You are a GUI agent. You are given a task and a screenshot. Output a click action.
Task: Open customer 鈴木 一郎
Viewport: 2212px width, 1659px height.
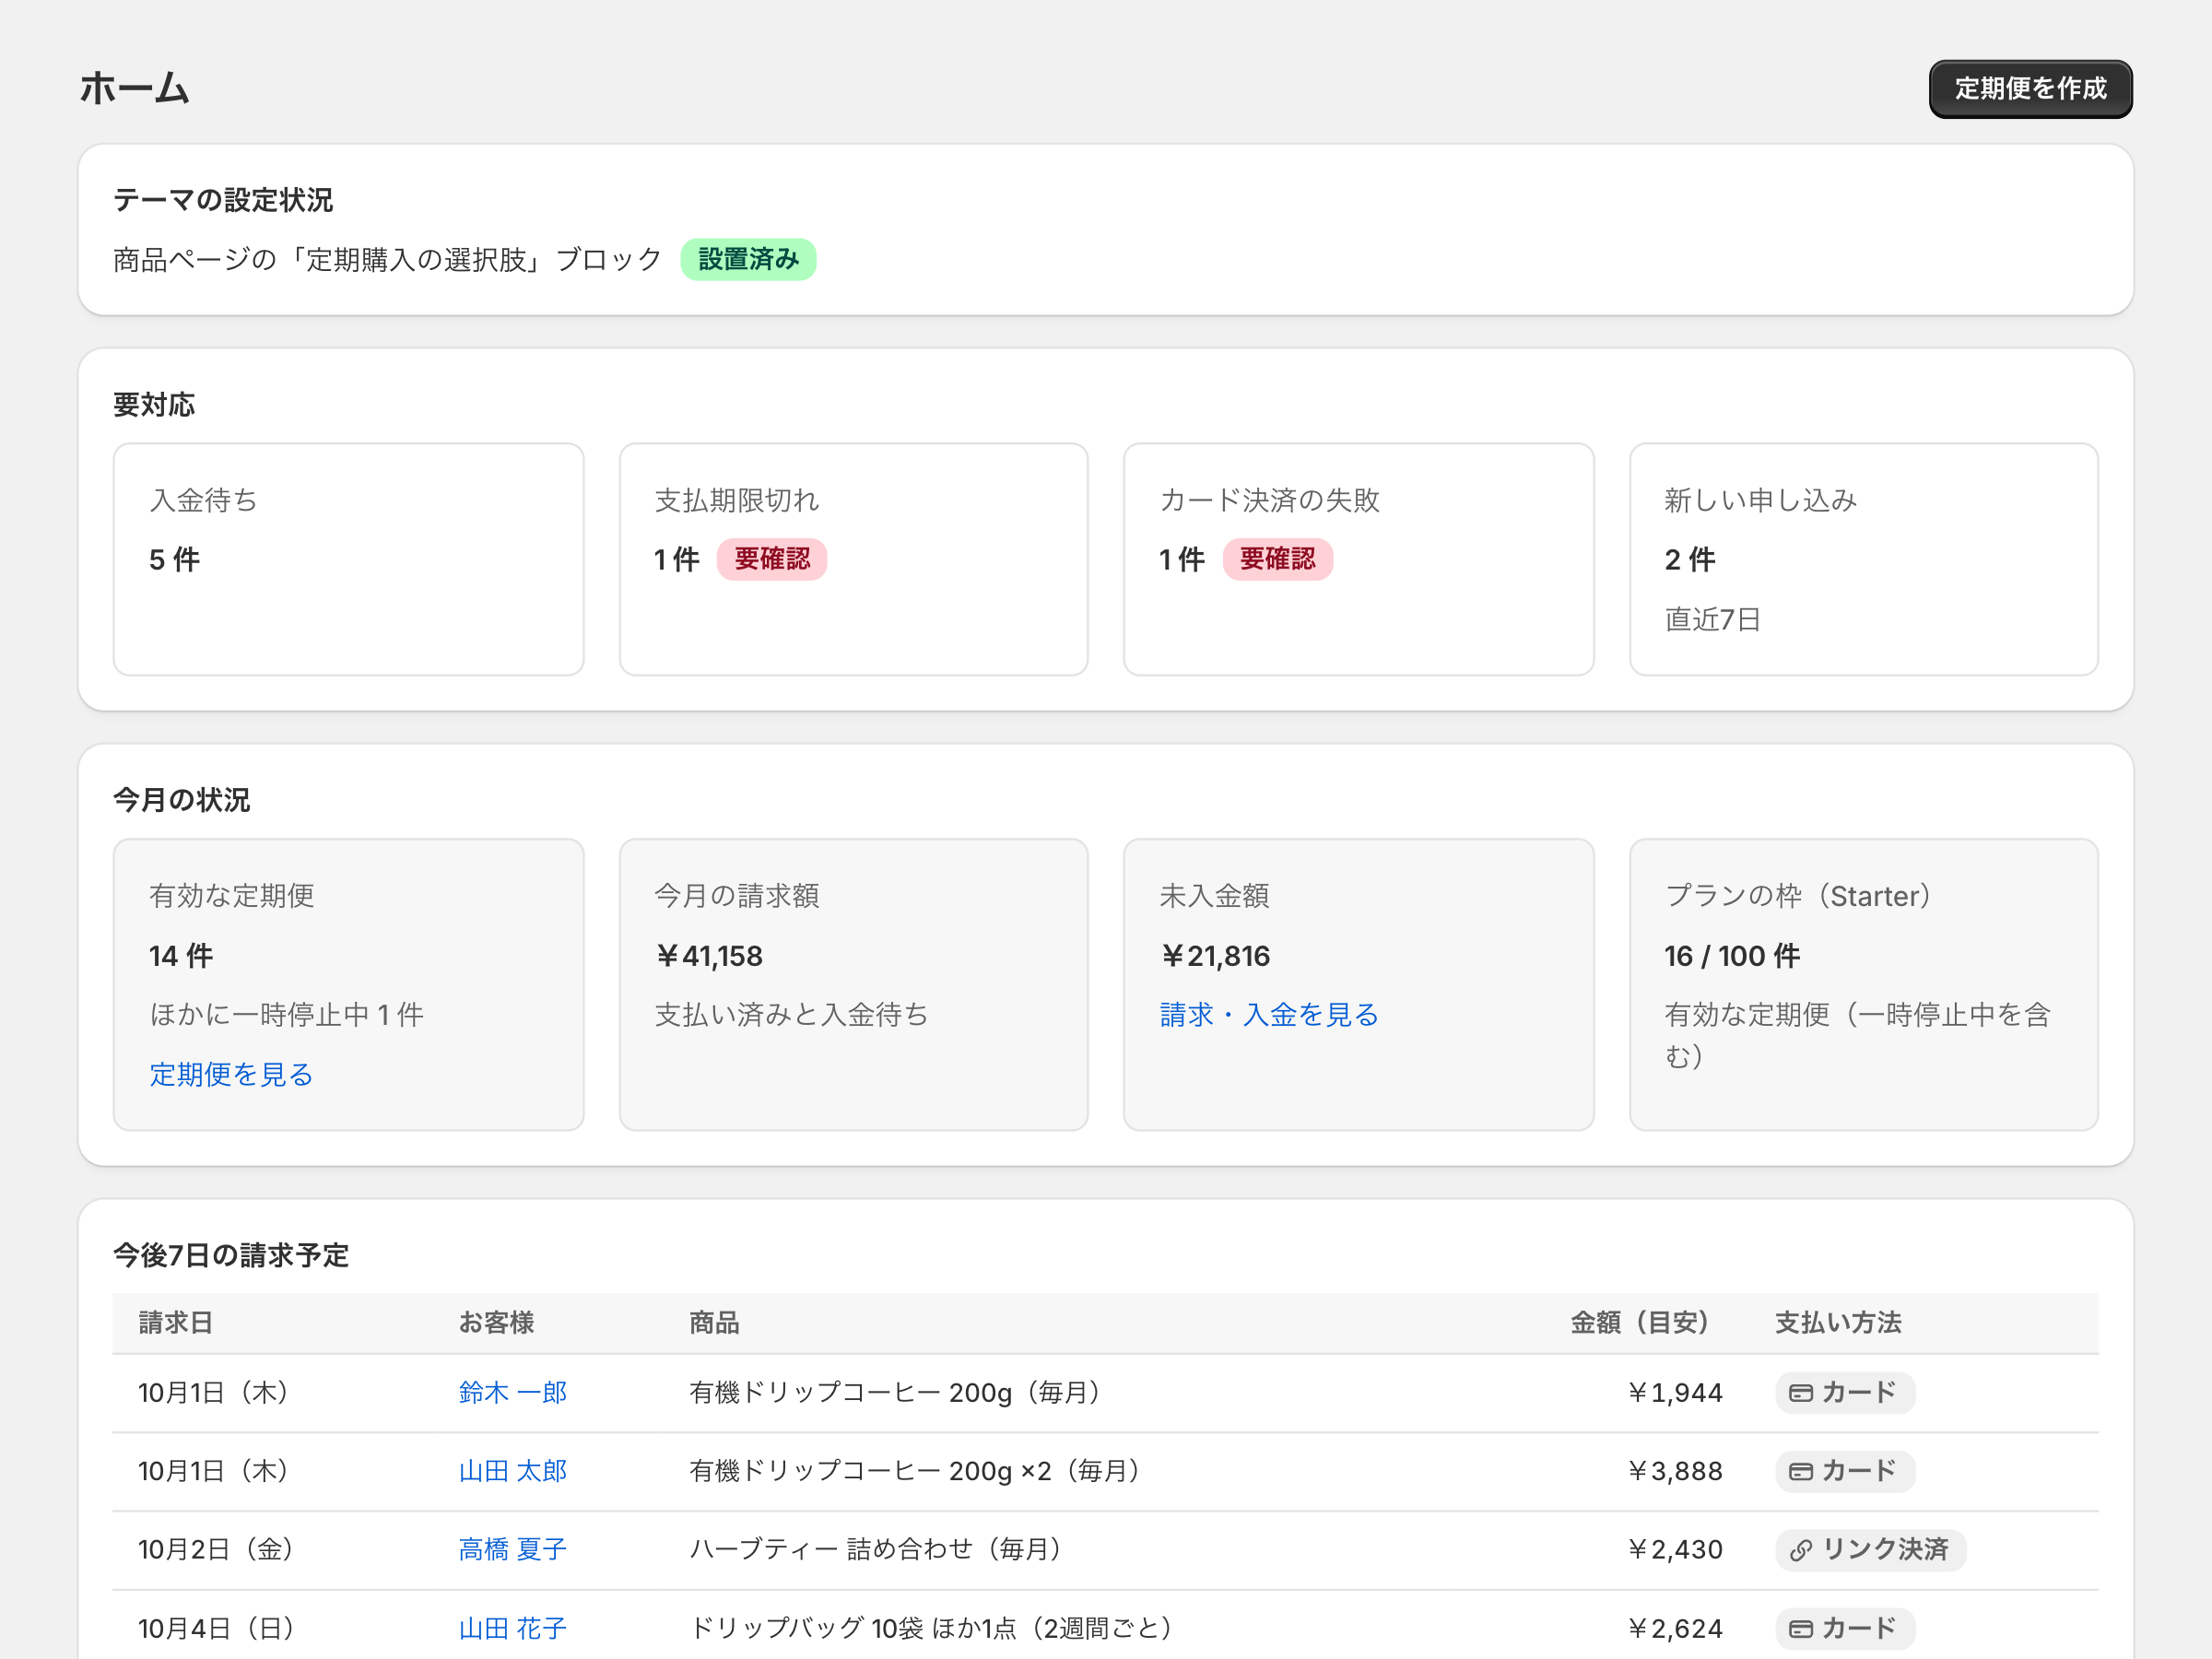(x=512, y=1392)
